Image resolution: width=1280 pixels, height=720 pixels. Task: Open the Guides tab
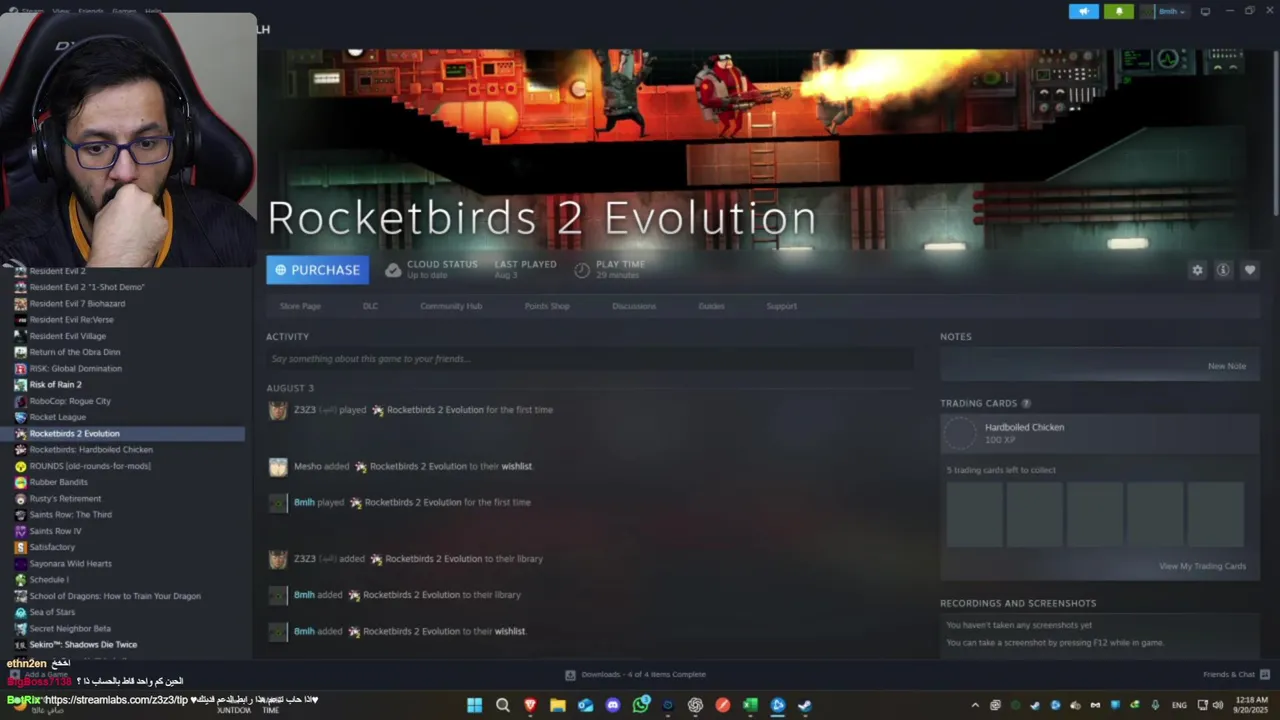(x=711, y=306)
